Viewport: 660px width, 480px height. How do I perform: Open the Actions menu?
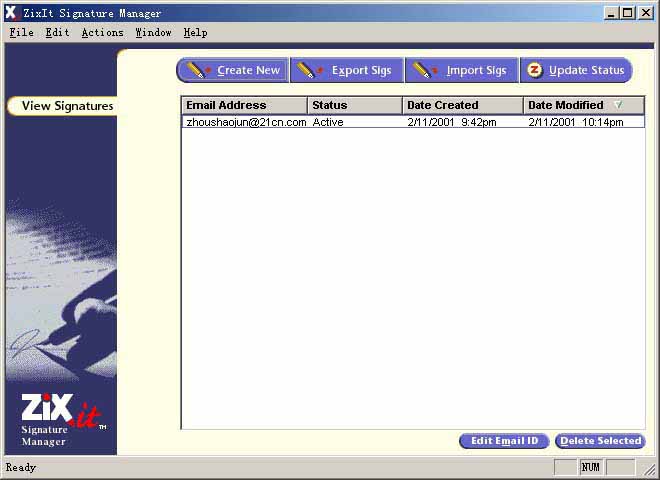pos(102,32)
